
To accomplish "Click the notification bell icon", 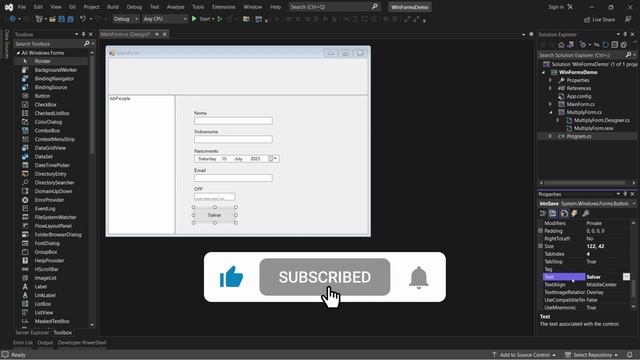I will 418,278.
